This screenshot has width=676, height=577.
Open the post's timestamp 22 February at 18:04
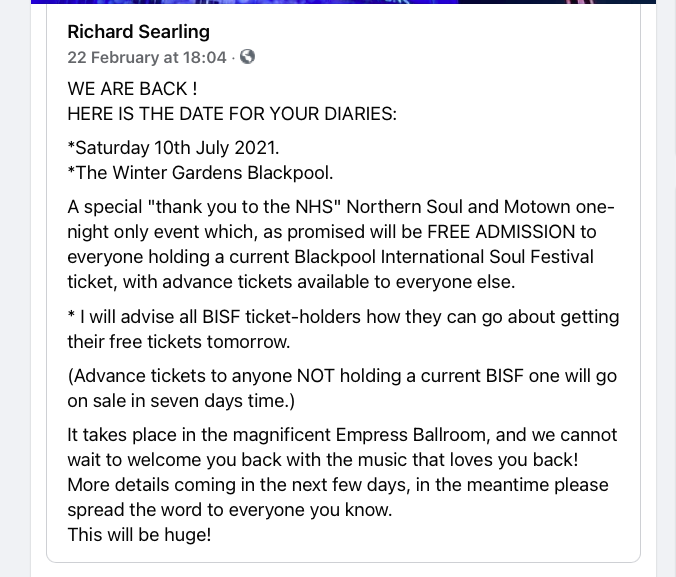tap(147, 57)
